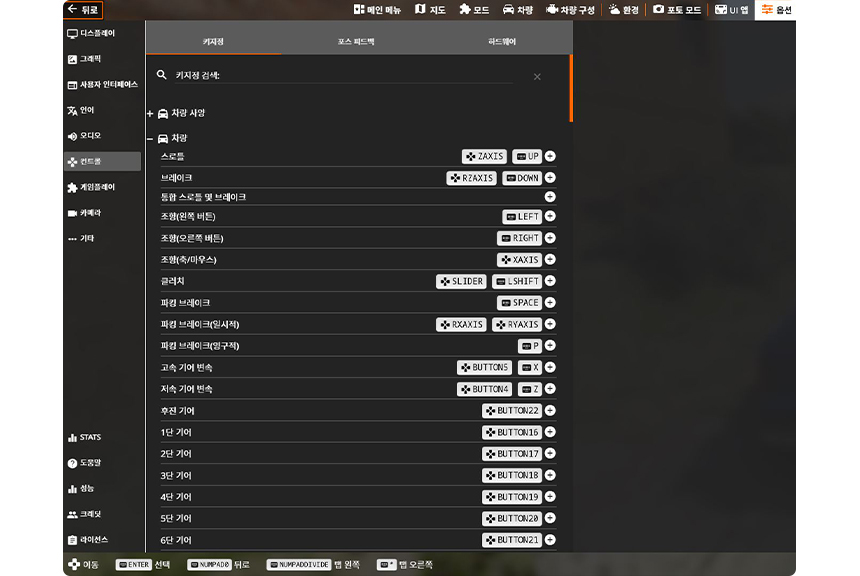Open the 지도 map from top bar
860x576 pixels.
point(431,10)
